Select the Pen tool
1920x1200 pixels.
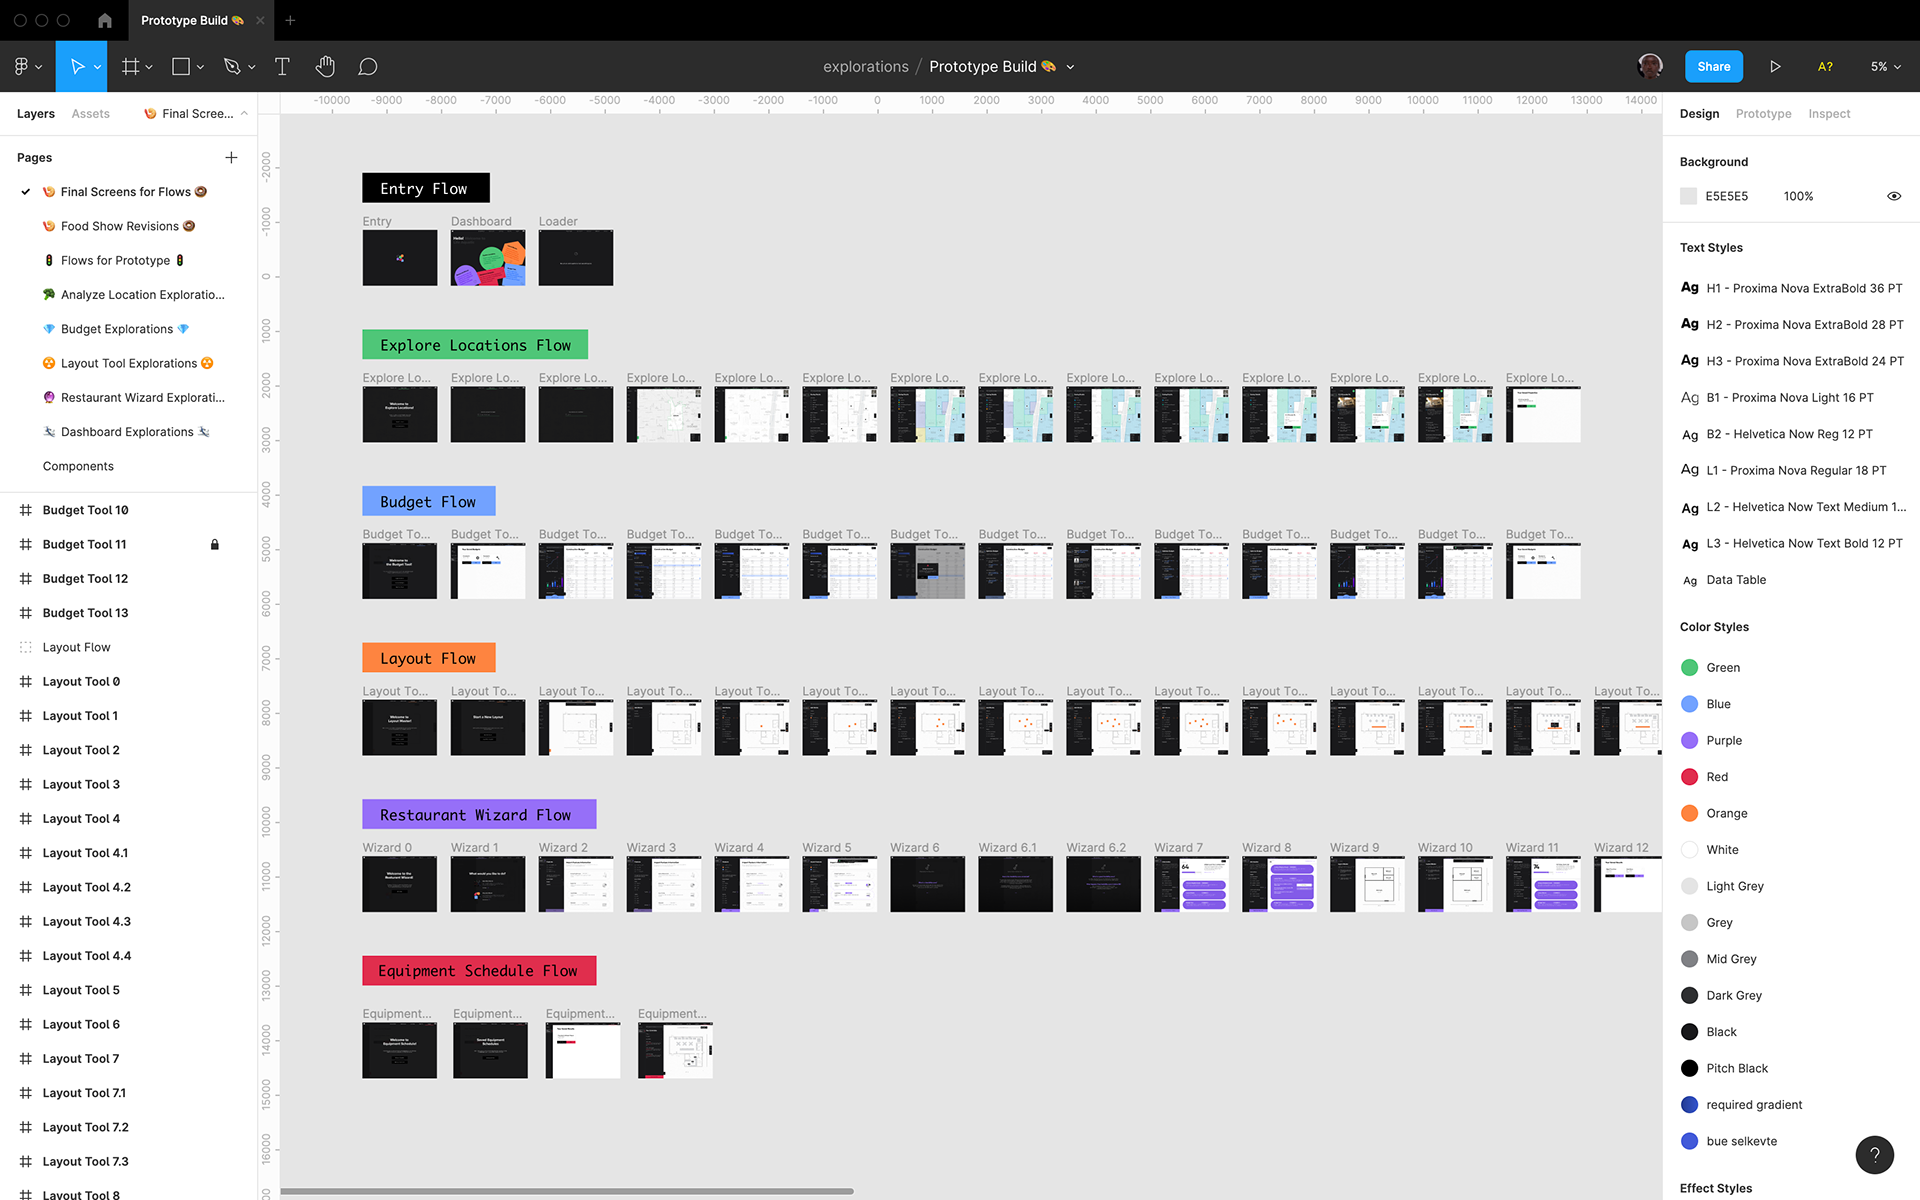pyautogui.click(x=232, y=67)
